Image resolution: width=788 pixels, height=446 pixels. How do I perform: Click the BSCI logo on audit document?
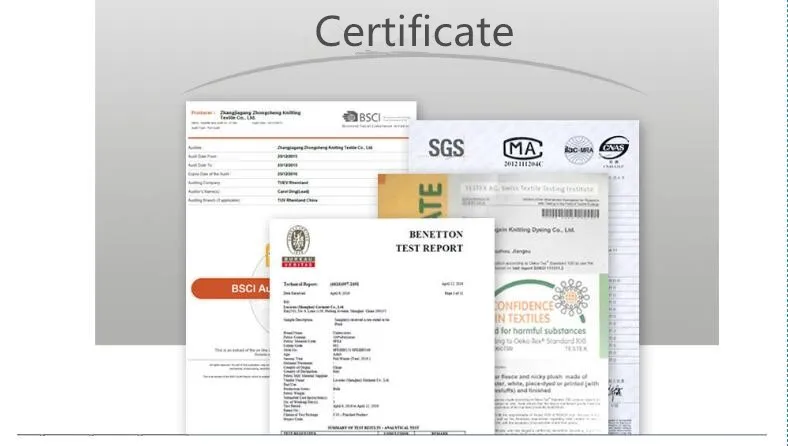click(362, 117)
